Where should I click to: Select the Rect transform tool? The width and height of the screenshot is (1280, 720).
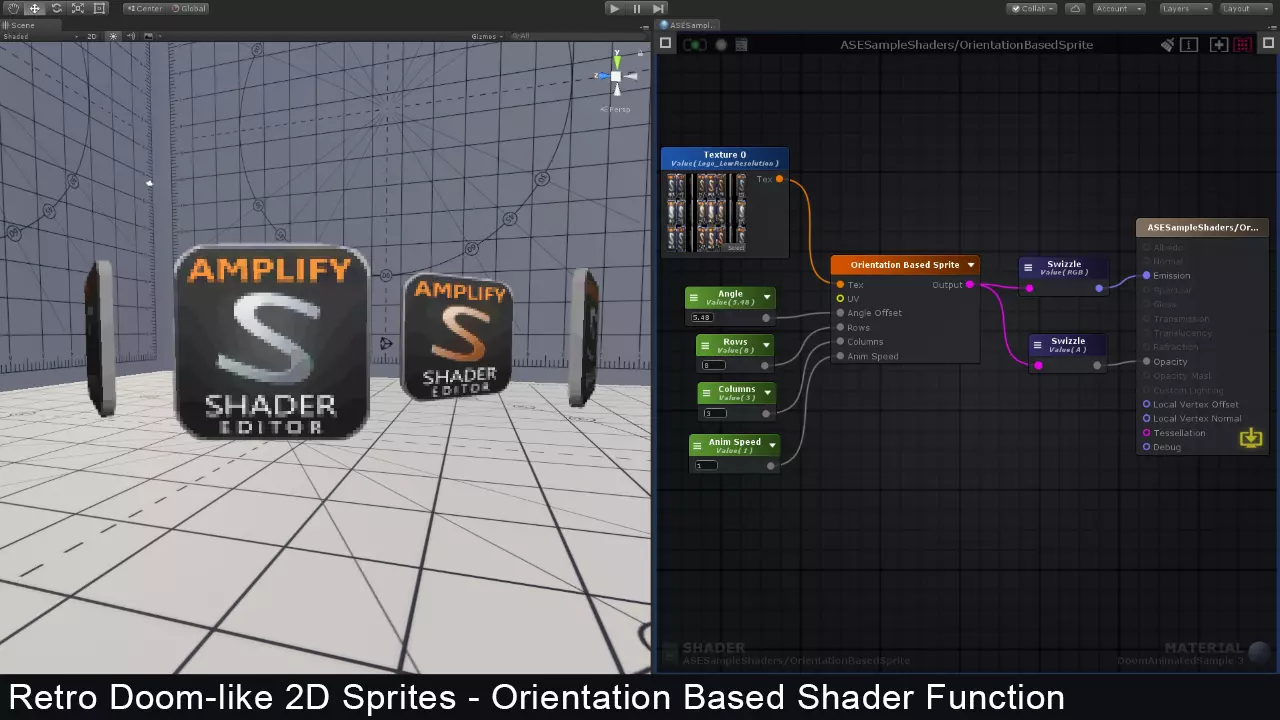[98, 8]
